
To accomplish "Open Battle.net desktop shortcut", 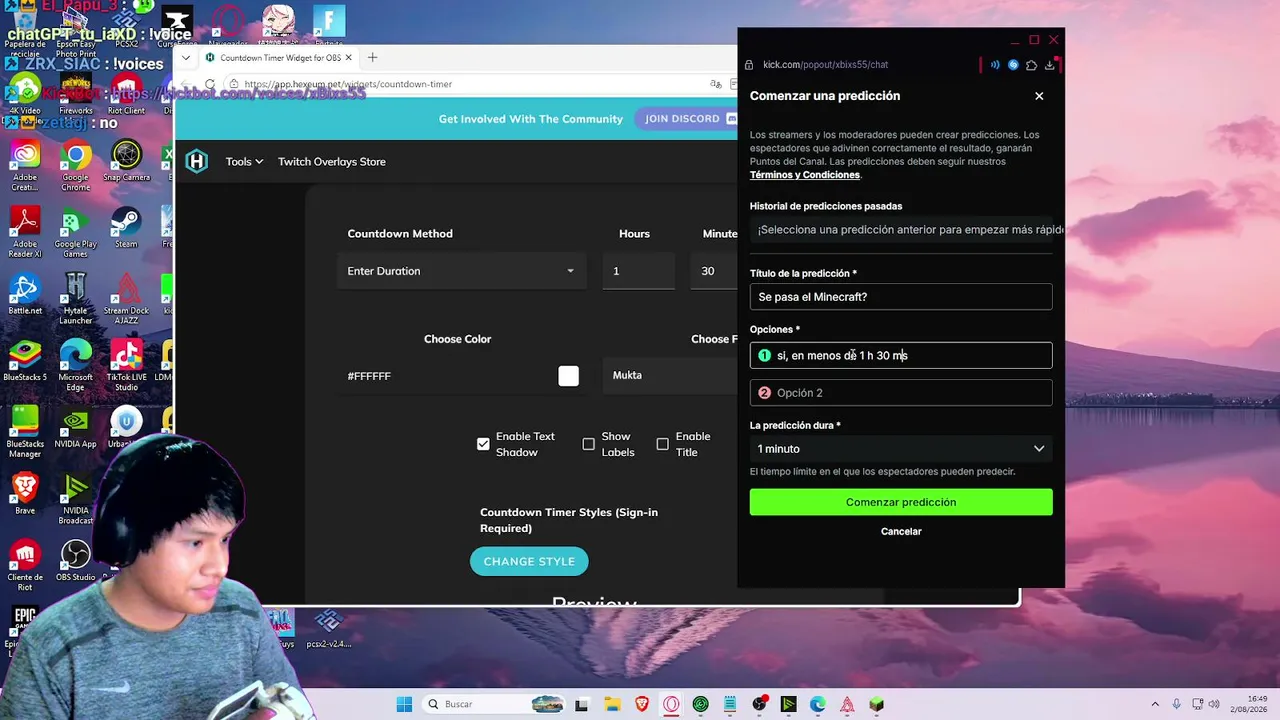I will (25, 294).
